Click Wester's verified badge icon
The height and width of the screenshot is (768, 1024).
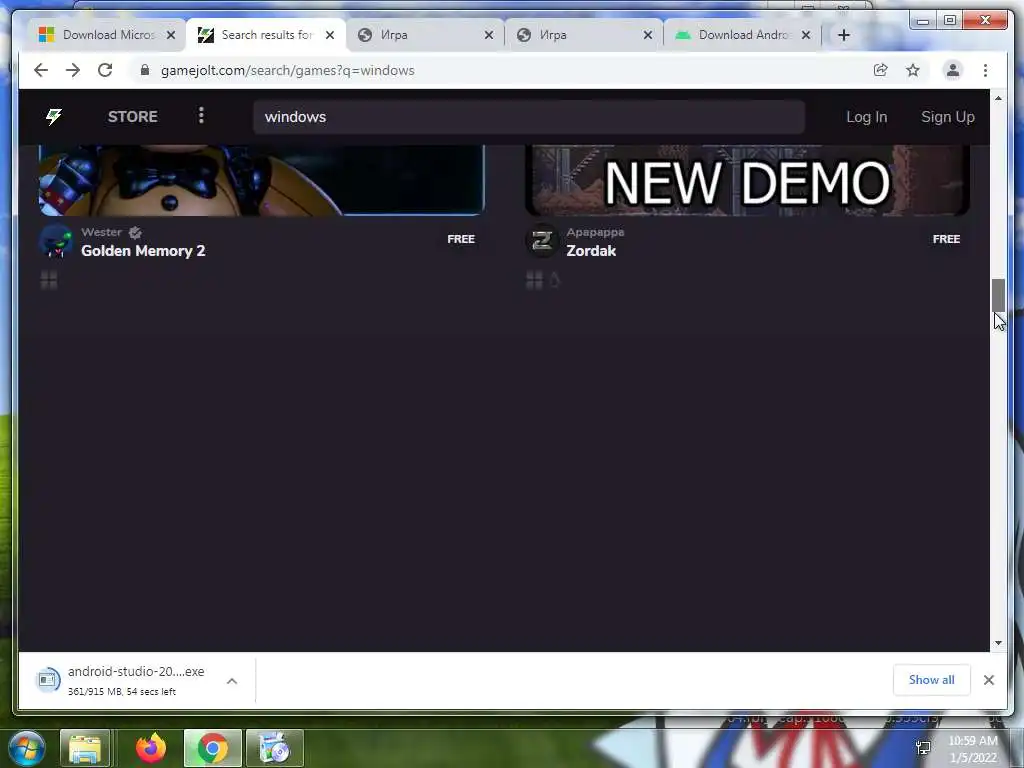pos(135,232)
